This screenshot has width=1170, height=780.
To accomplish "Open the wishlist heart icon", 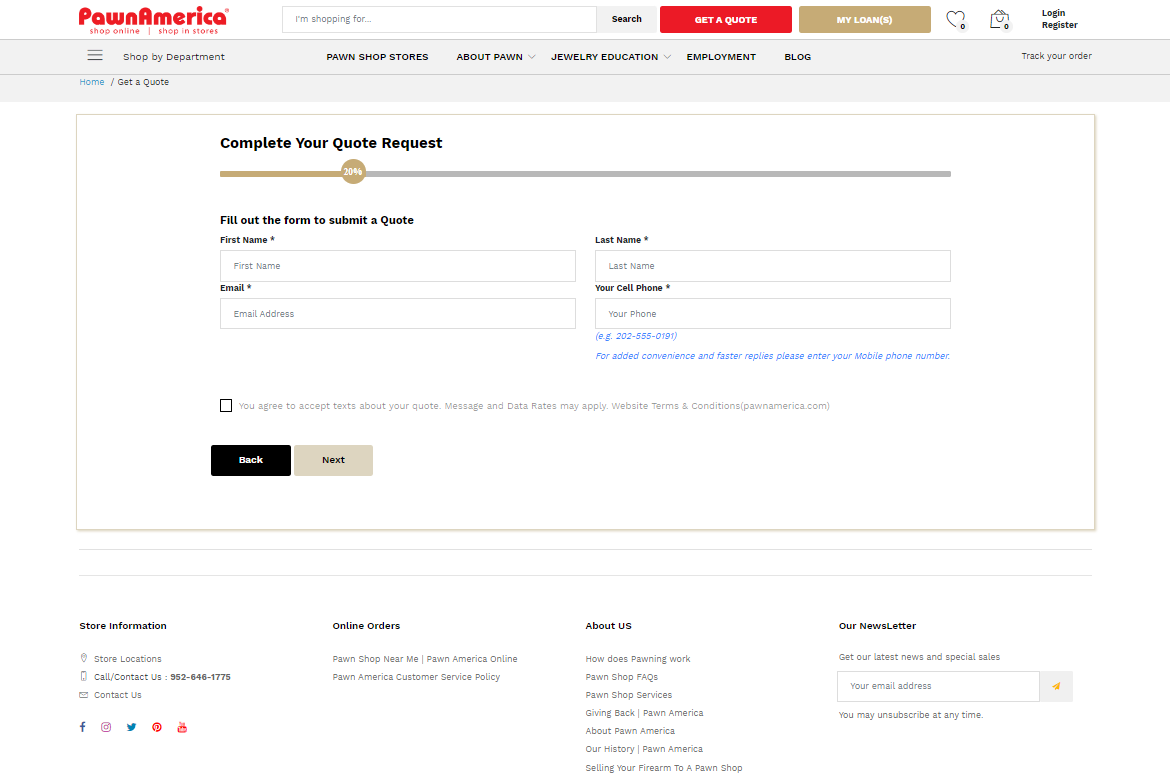I will pyautogui.click(x=955, y=19).
